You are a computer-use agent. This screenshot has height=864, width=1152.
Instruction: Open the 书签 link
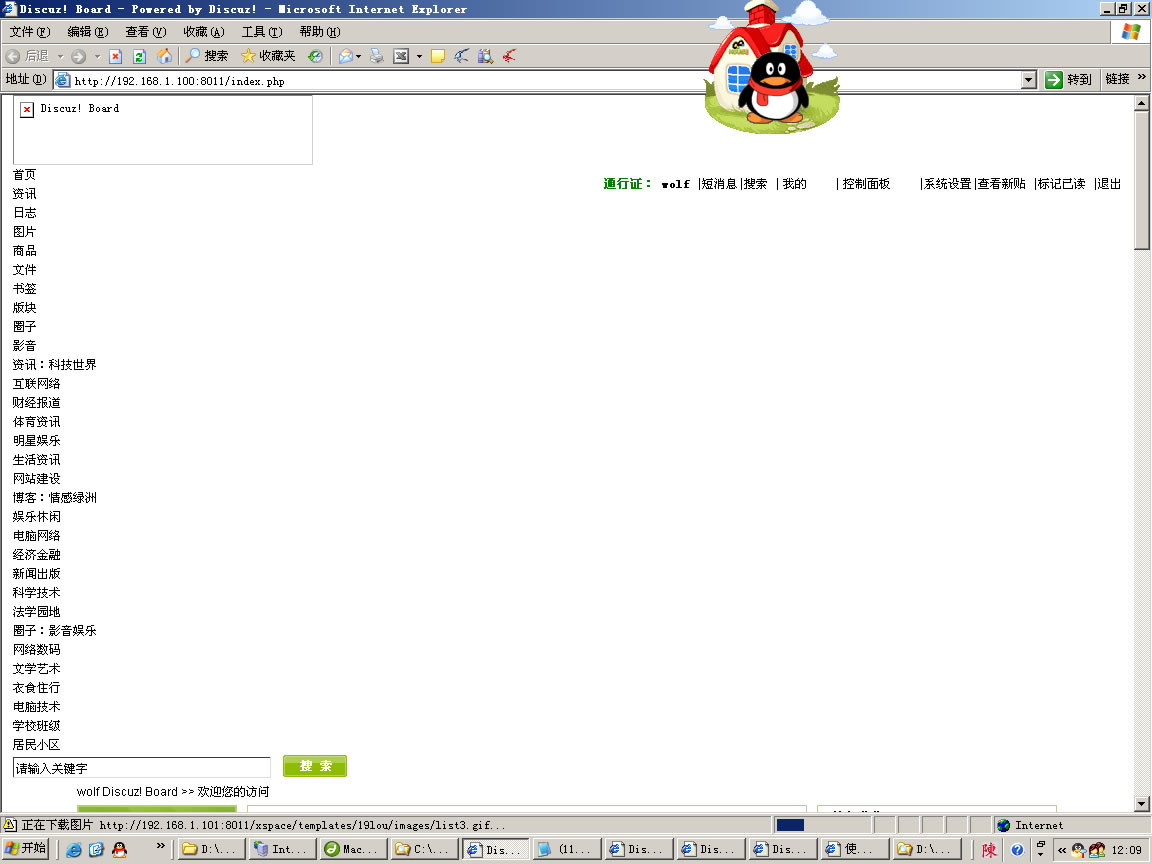tap(24, 289)
